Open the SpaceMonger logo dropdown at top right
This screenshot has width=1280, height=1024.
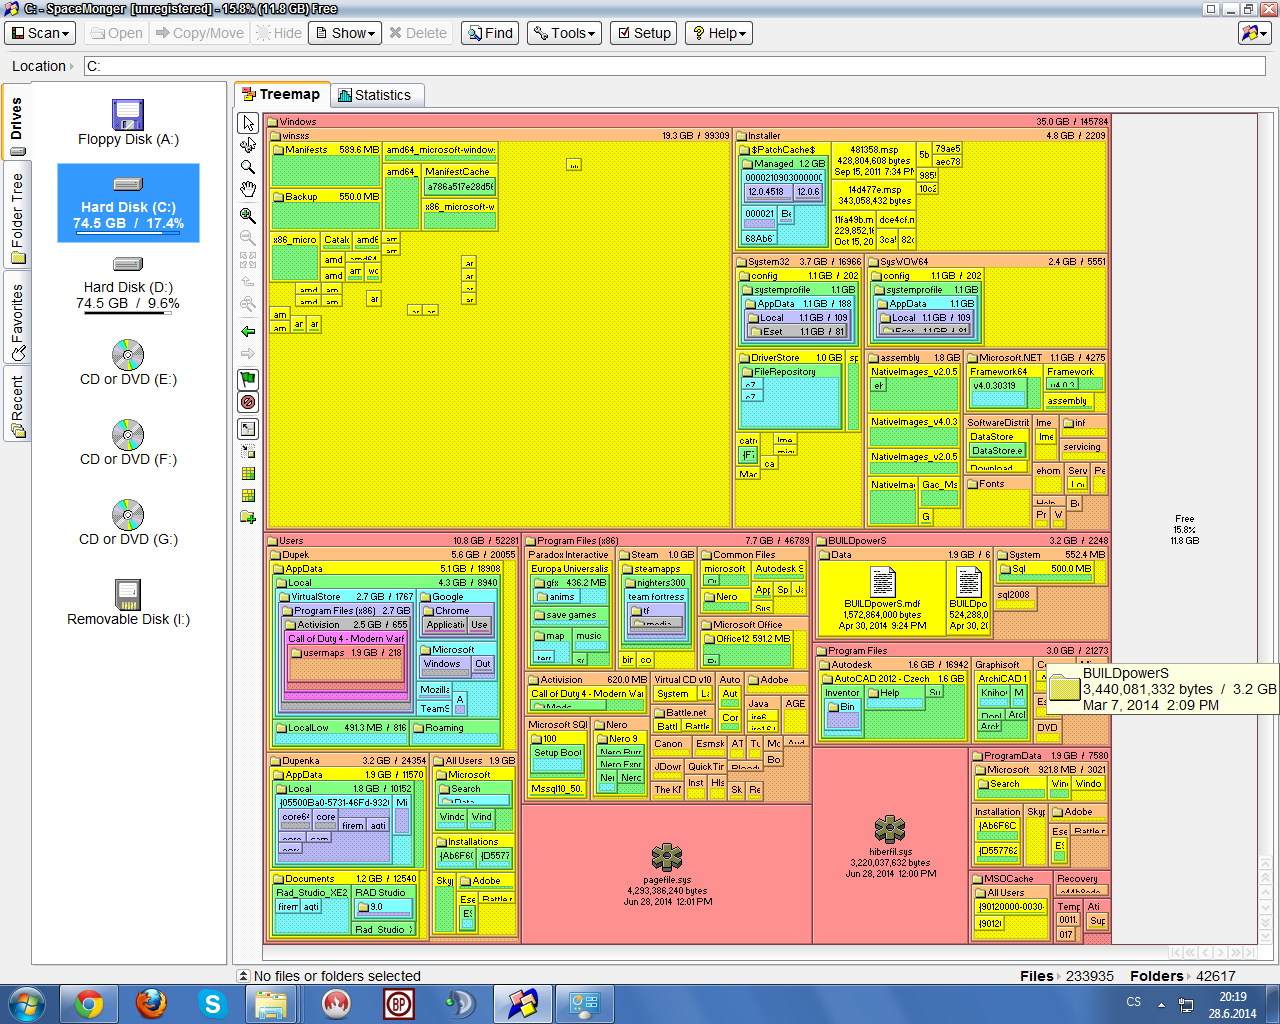pos(1254,33)
